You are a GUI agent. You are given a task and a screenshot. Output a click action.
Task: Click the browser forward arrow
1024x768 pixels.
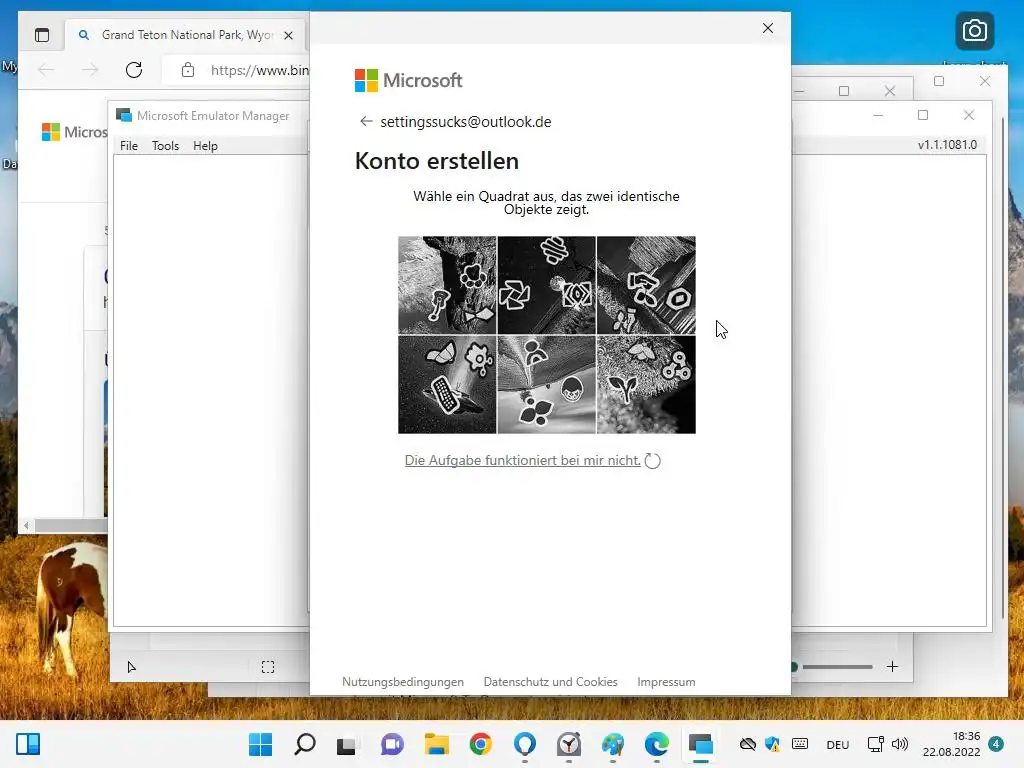pyautogui.click(x=90, y=70)
